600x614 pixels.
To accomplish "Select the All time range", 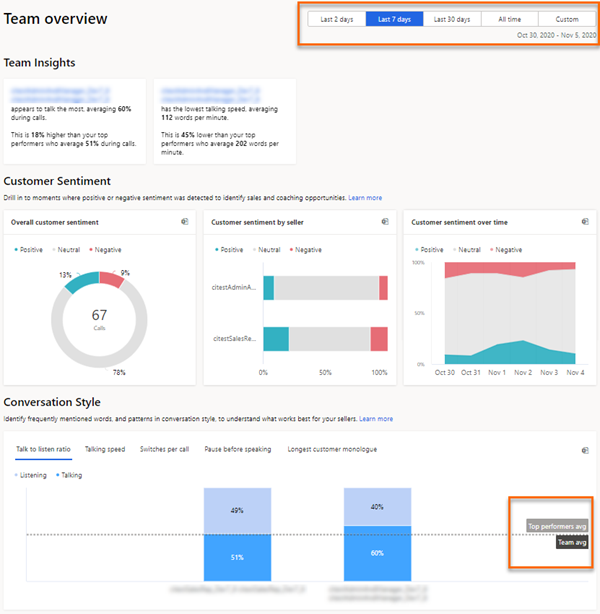I will pos(509,19).
